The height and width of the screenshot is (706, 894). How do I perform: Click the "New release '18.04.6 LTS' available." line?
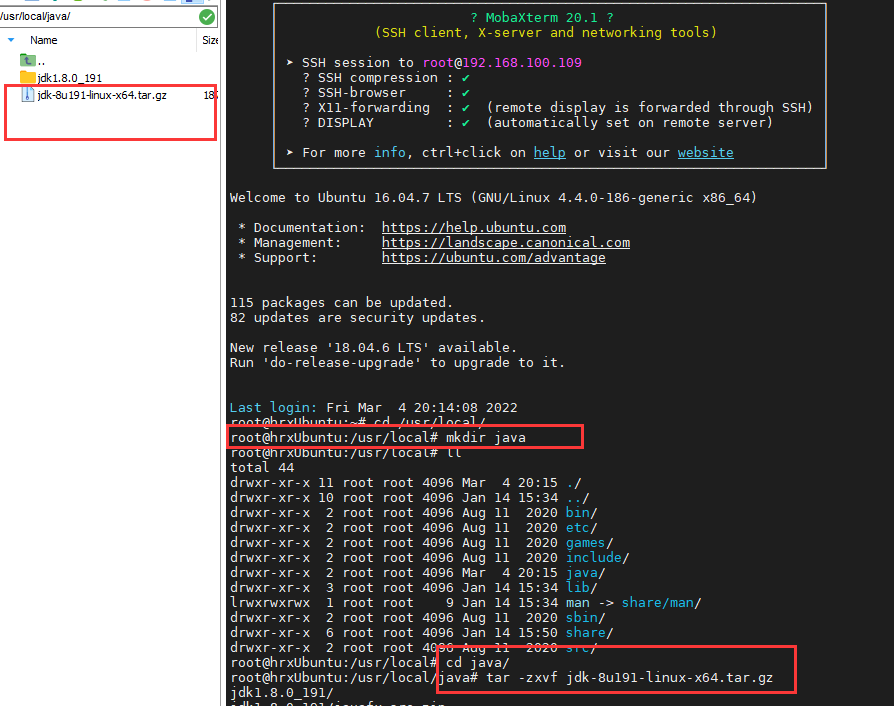[373, 348]
